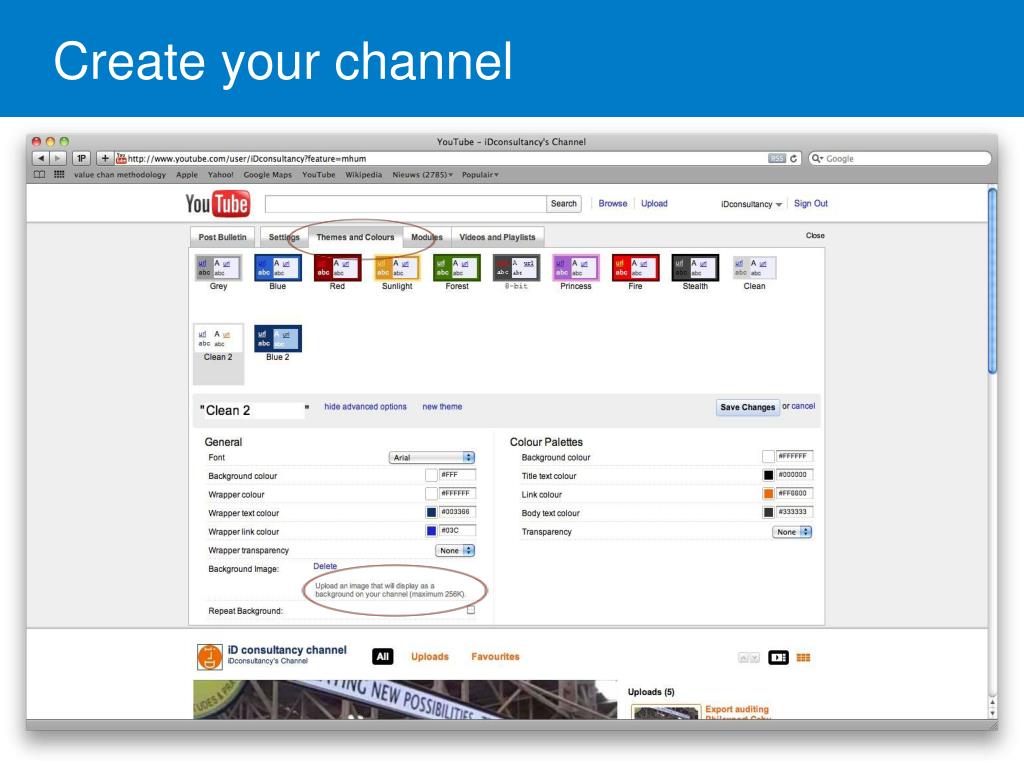Screen dimensions: 1024x768
Task: Choose the Princess theme
Action: point(575,268)
